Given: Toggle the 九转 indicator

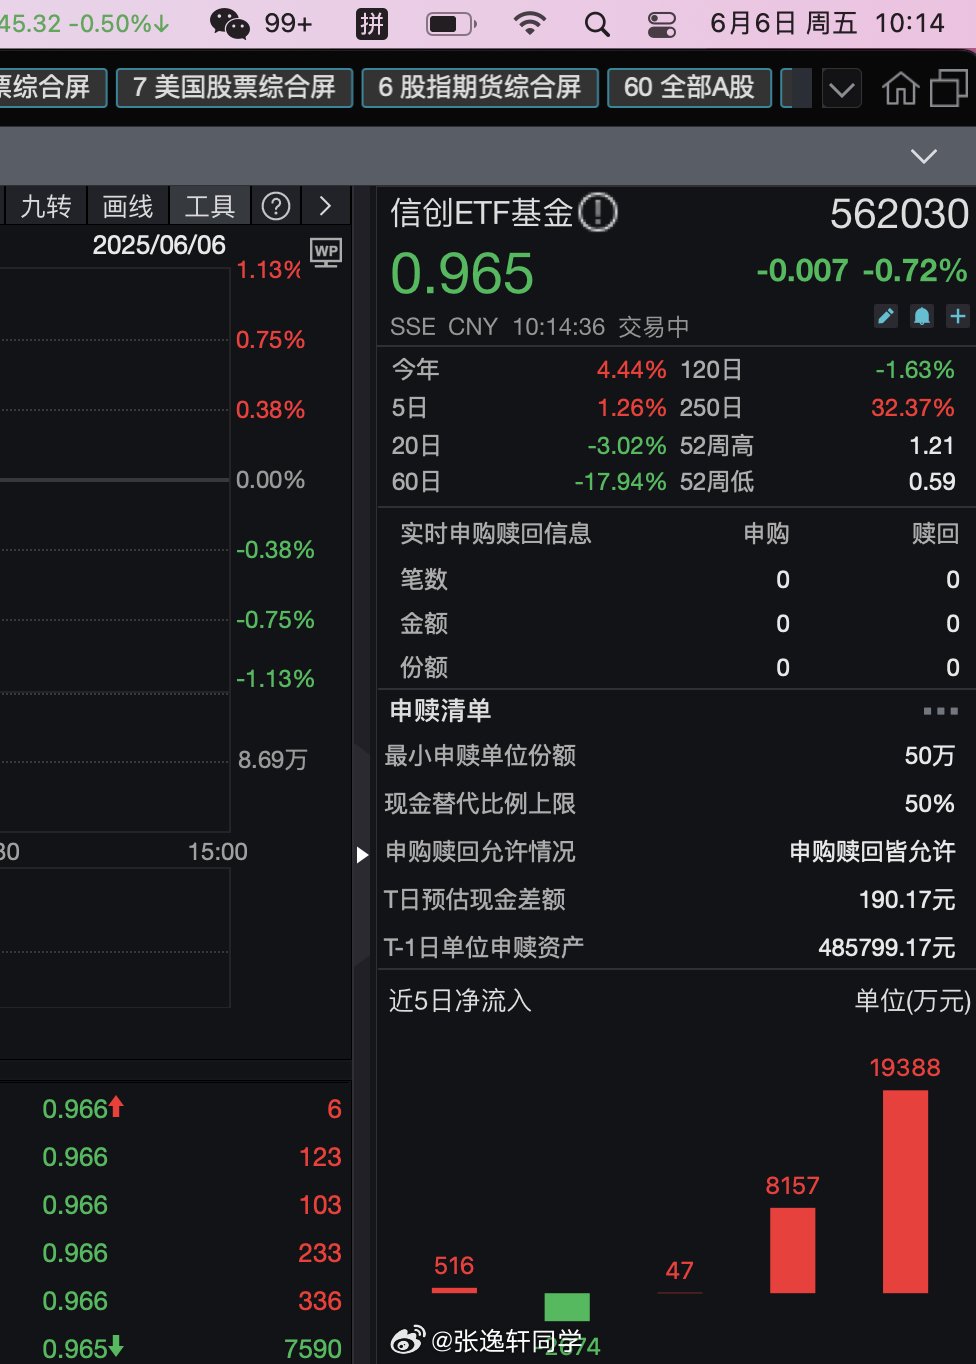Looking at the screenshot, I should tap(44, 206).
